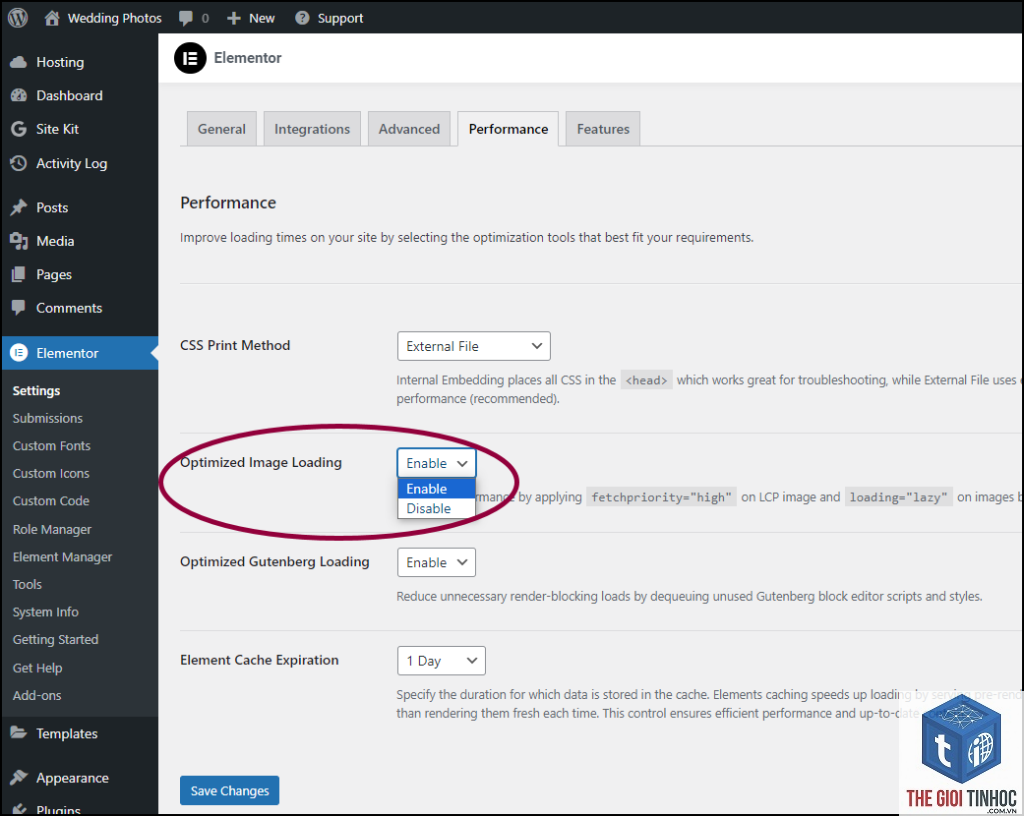This screenshot has width=1024, height=816.
Task: Select the Elementor sidebar menu item
Action: coord(79,353)
